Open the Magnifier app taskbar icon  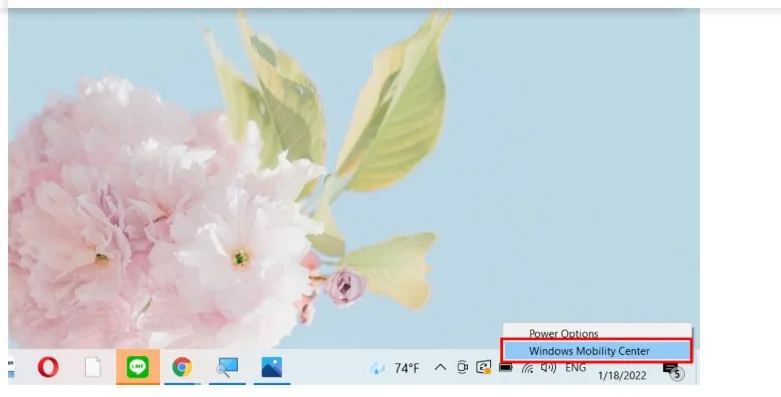(x=227, y=367)
